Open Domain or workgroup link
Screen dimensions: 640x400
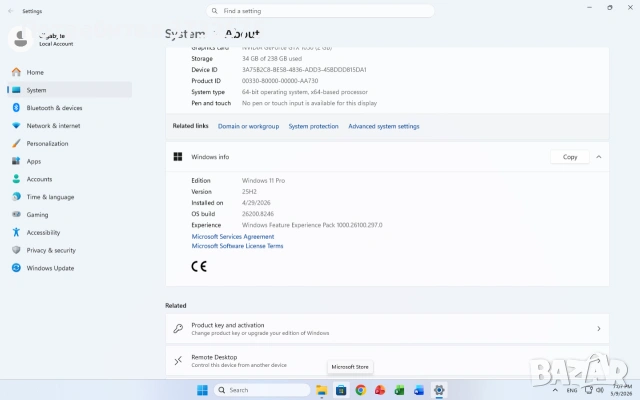click(248, 126)
